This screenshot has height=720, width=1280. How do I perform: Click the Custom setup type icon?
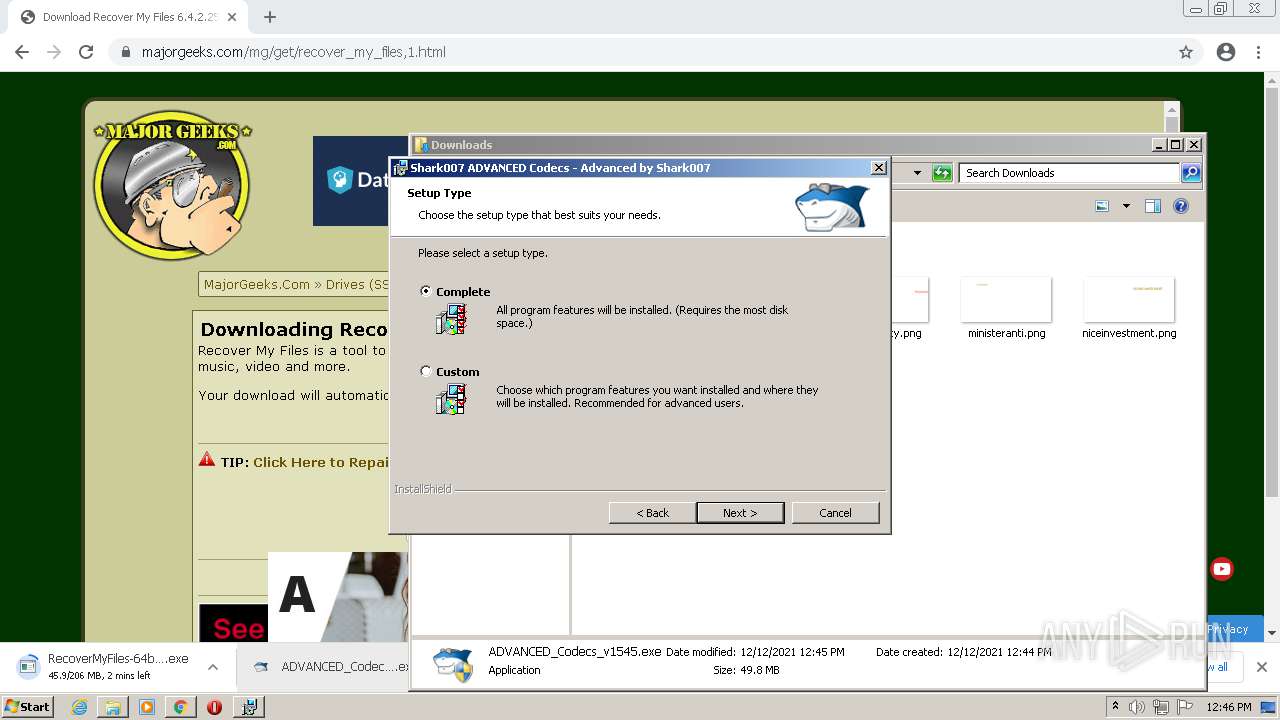pos(451,399)
